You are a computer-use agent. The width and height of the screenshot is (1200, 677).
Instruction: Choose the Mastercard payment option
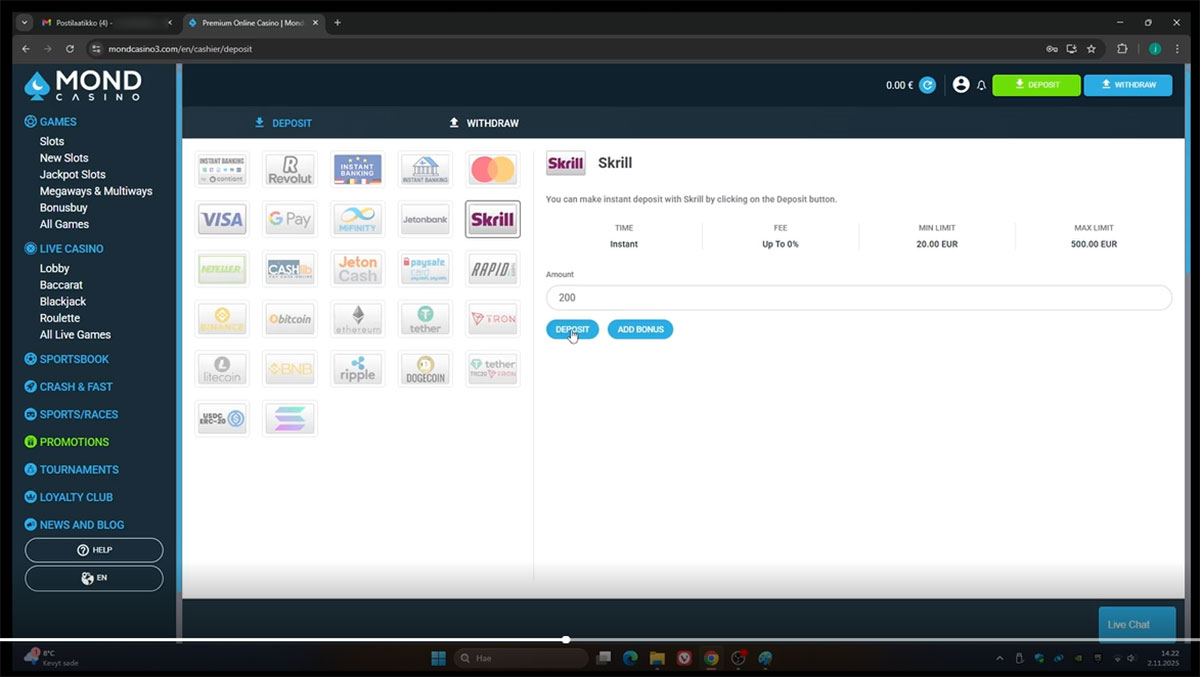[x=492, y=170]
